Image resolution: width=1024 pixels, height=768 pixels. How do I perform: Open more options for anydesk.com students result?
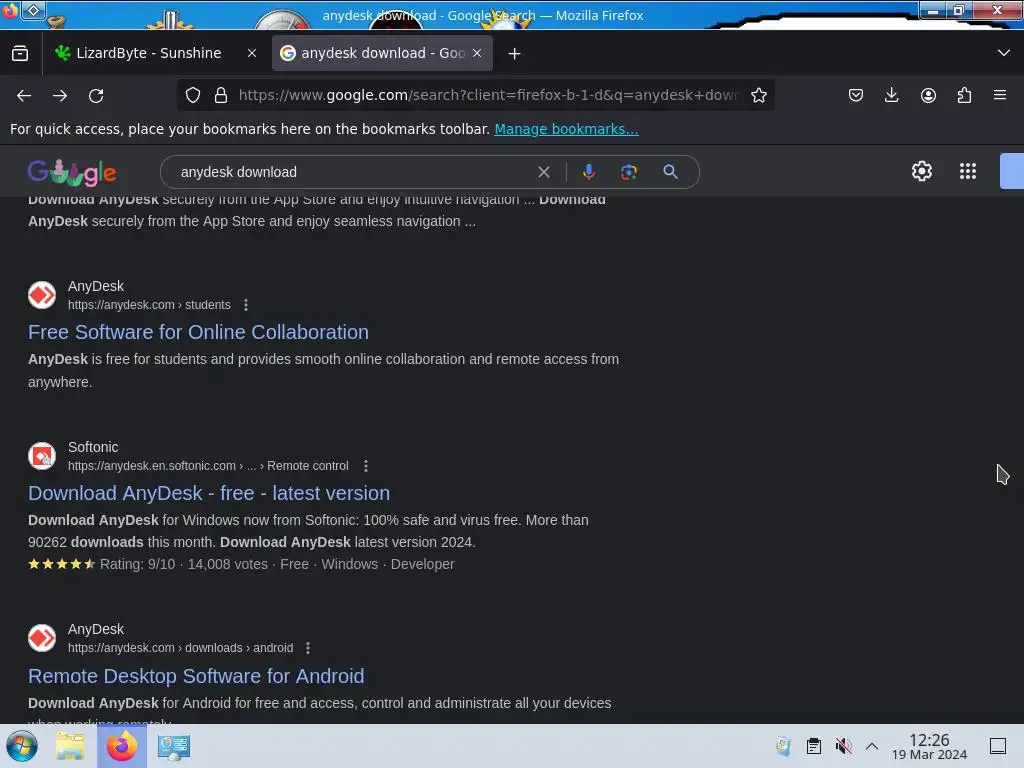(246, 305)
